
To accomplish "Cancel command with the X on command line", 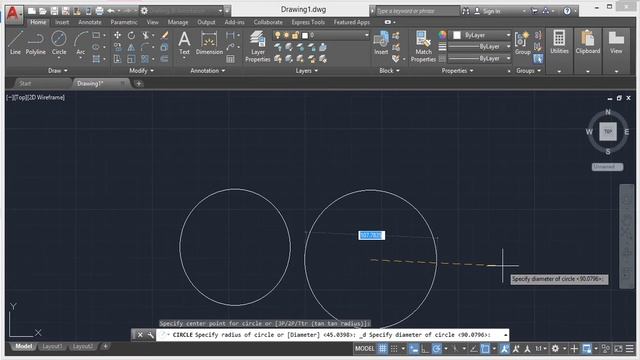I will (140, 335).
